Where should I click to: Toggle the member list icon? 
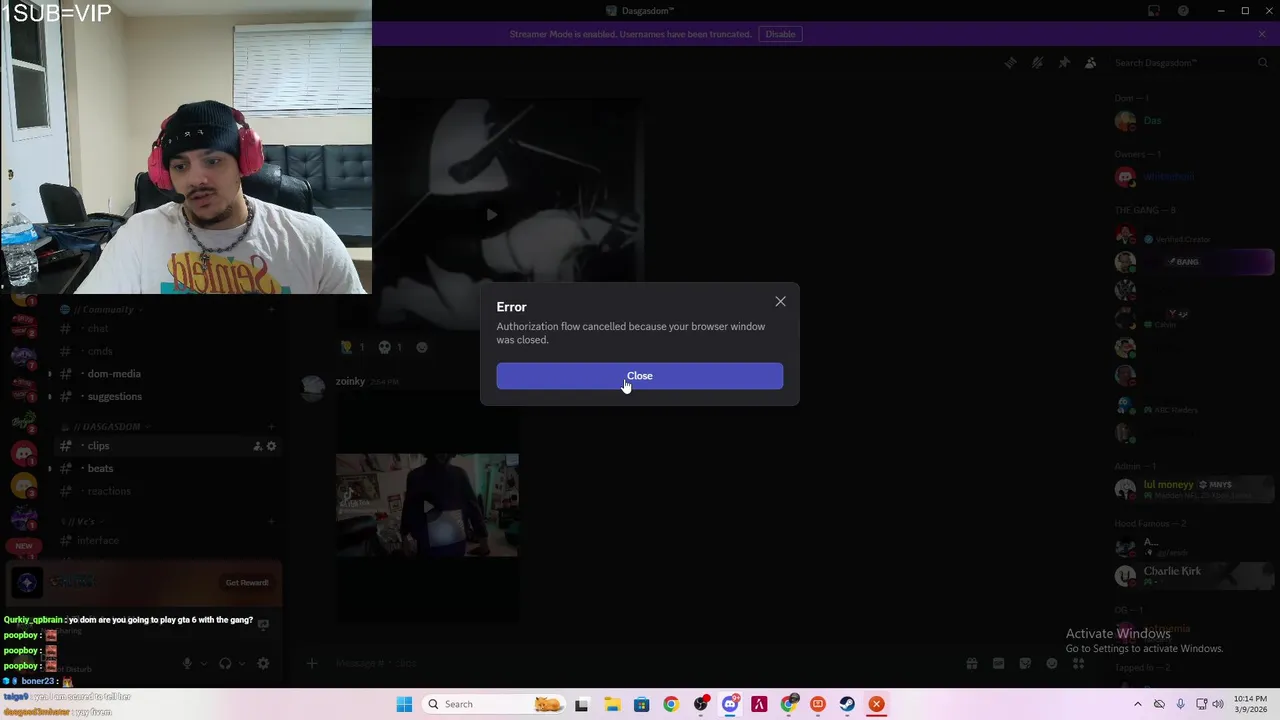tap(1091, 63)
